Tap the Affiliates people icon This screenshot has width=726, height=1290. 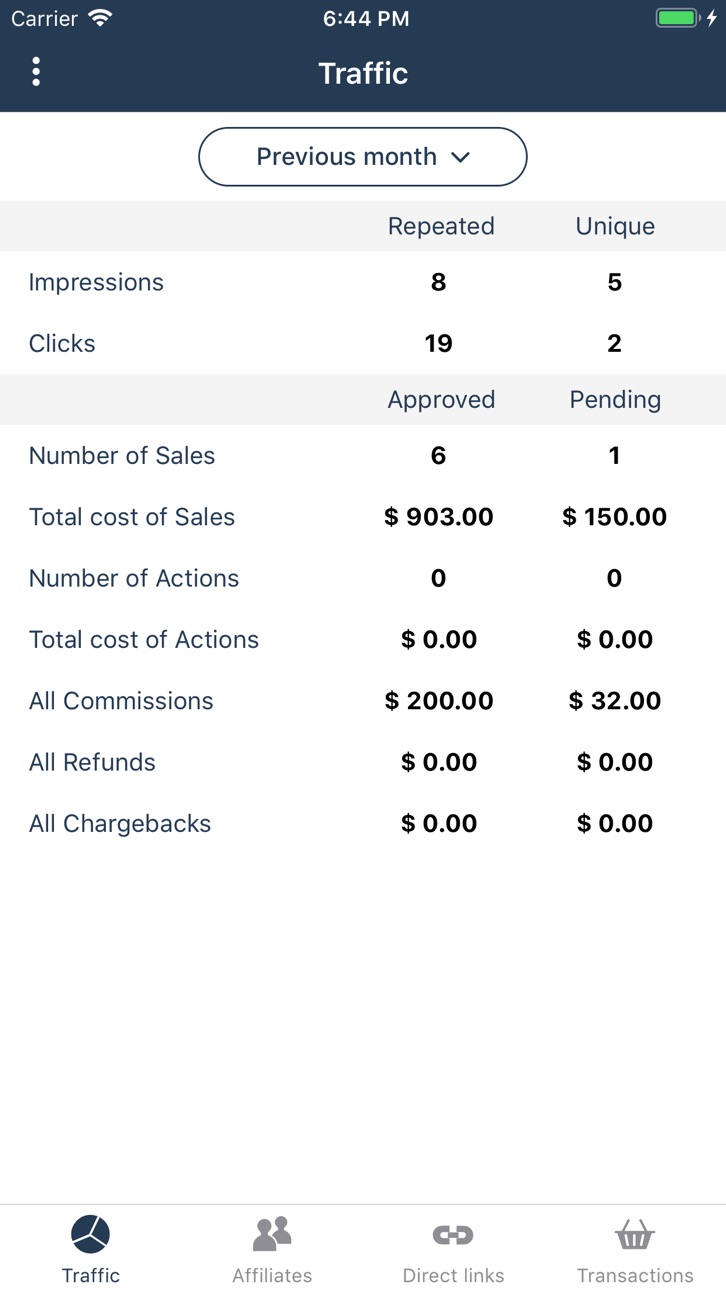click(272, 1235)
